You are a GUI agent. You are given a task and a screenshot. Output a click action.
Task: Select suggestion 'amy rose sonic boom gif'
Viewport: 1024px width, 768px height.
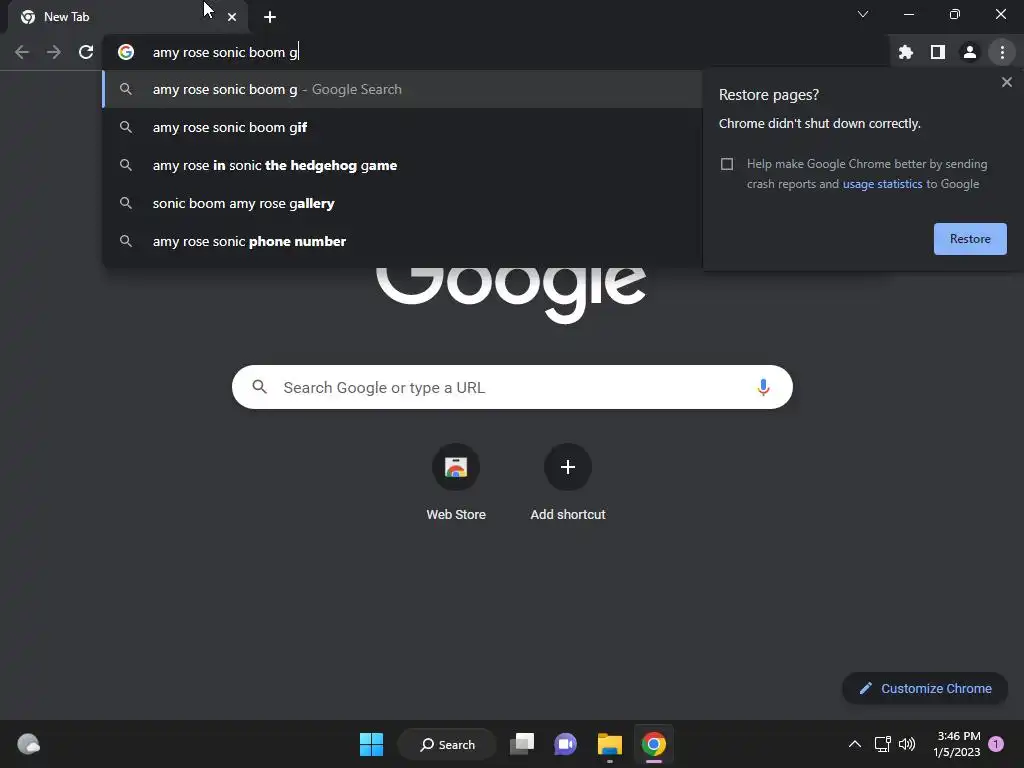(x=402, y=127)
